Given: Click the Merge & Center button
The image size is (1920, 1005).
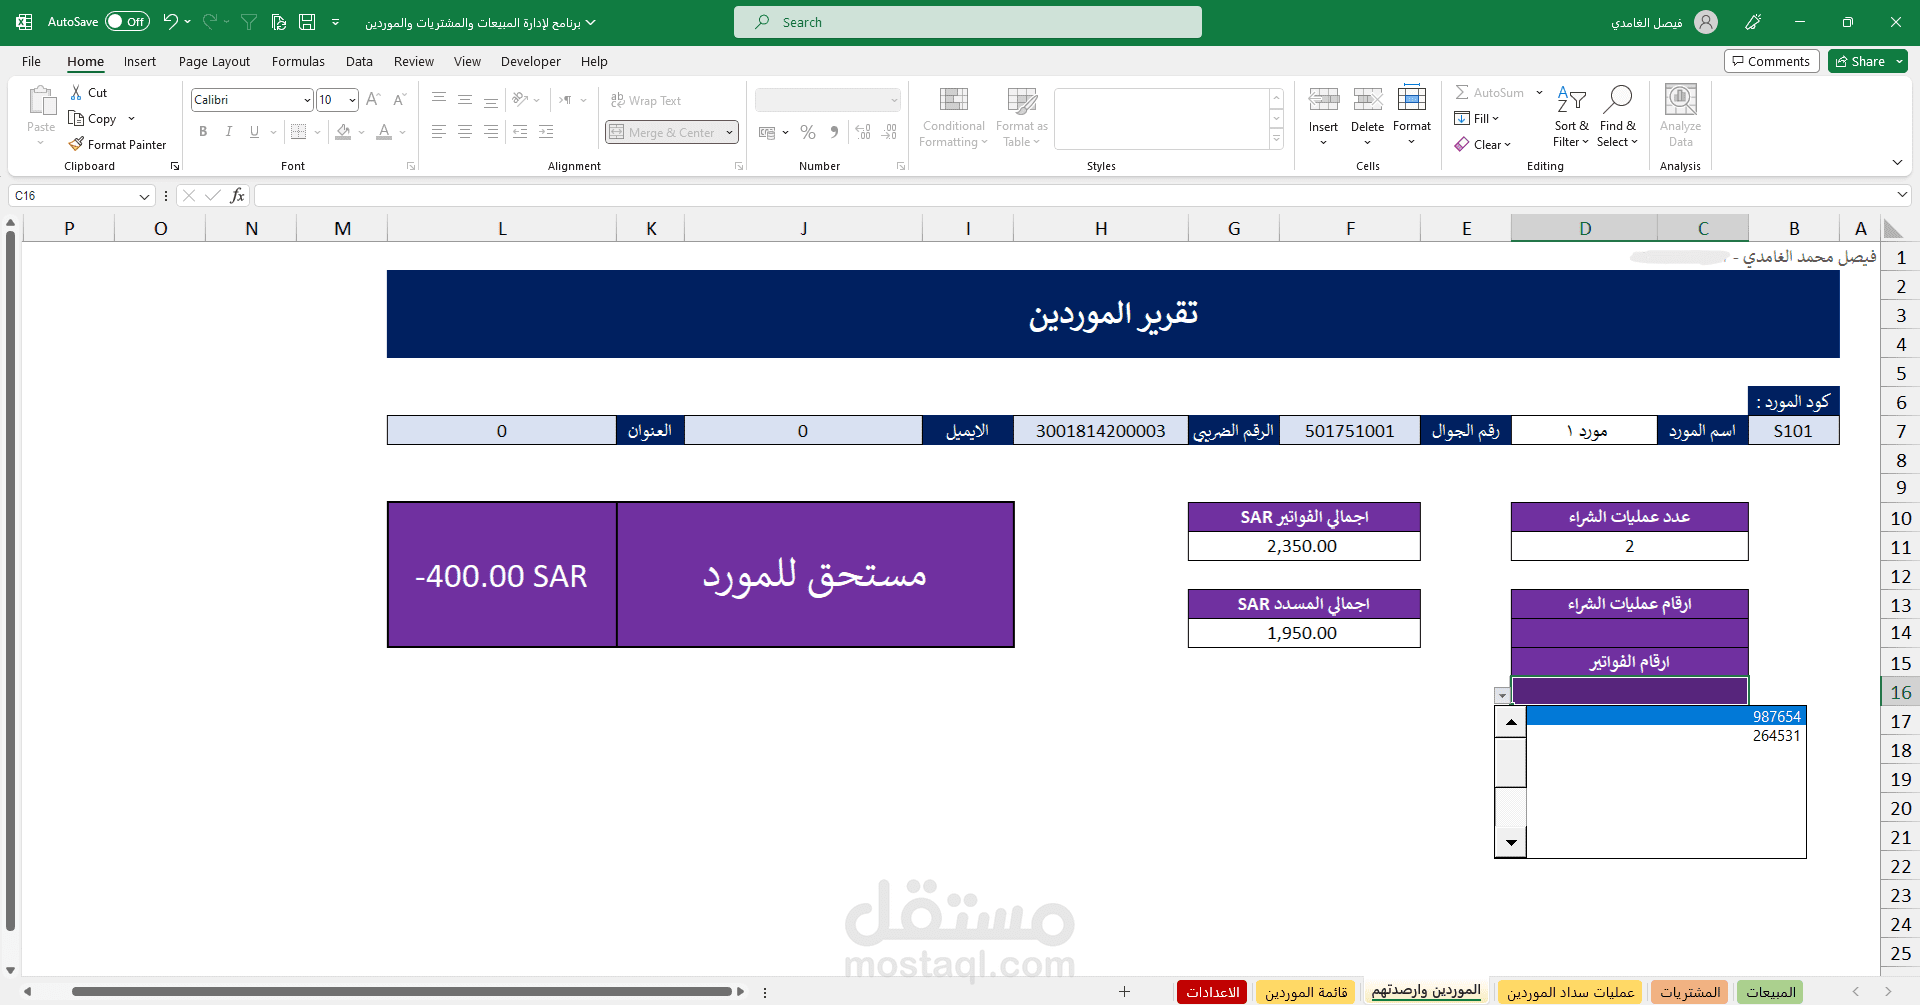Looking at the screenshot, I should [x=662, y=132].
